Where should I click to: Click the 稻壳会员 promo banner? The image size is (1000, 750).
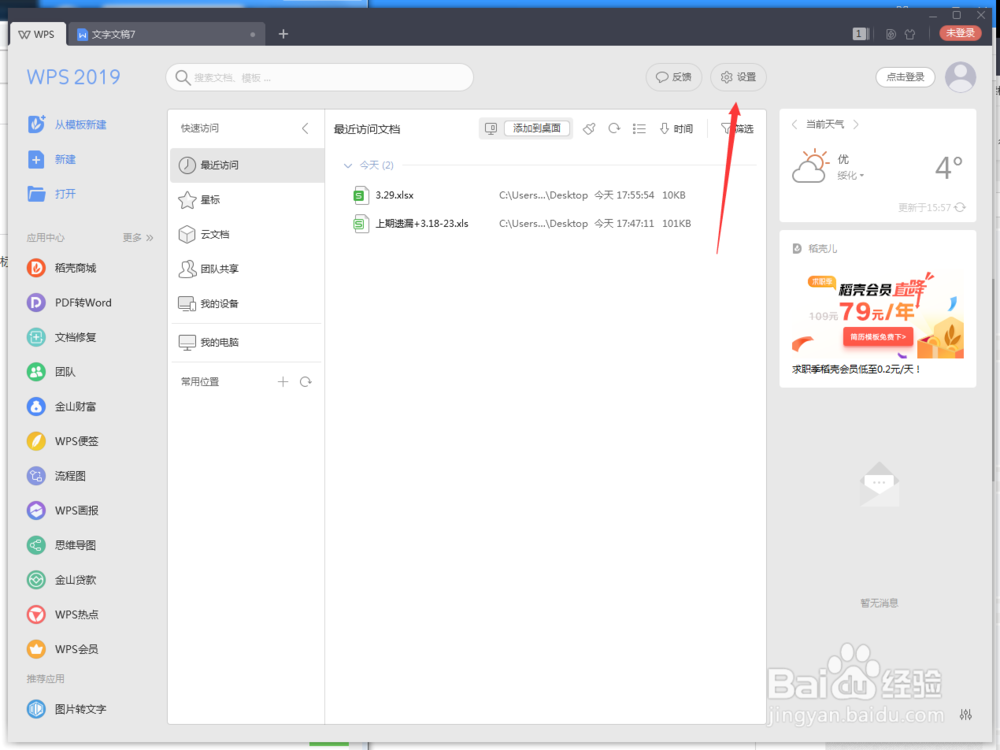(878, 317)
